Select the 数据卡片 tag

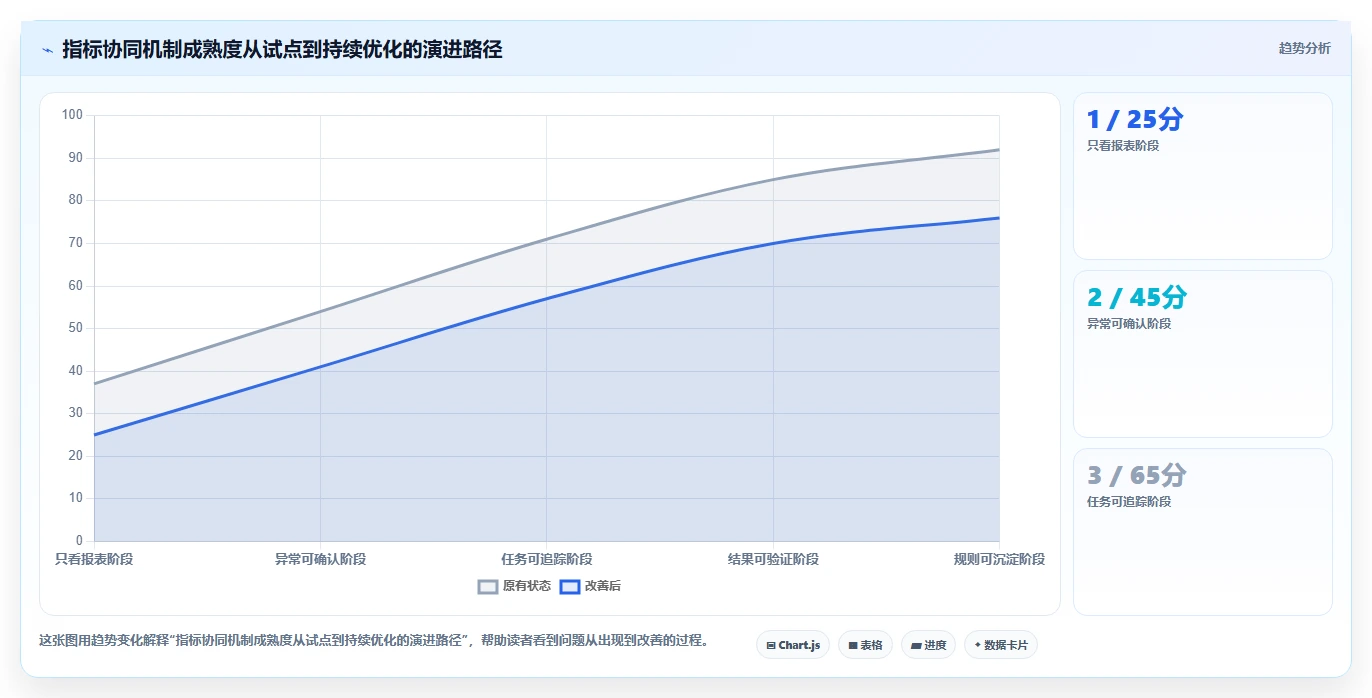[x=1001, y=645]
